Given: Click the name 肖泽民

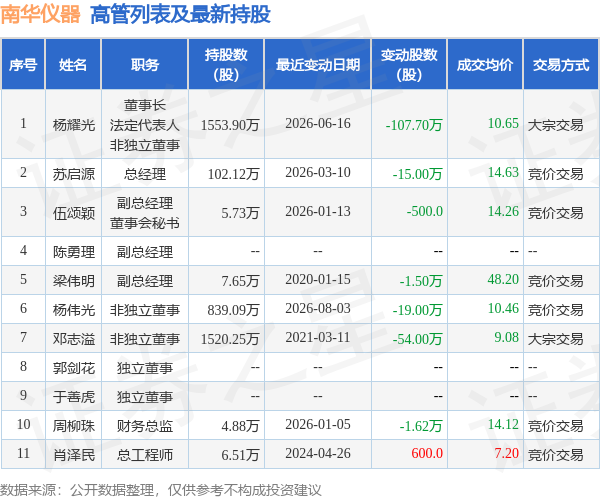Looking at the screenshot, I should [74, 455].
